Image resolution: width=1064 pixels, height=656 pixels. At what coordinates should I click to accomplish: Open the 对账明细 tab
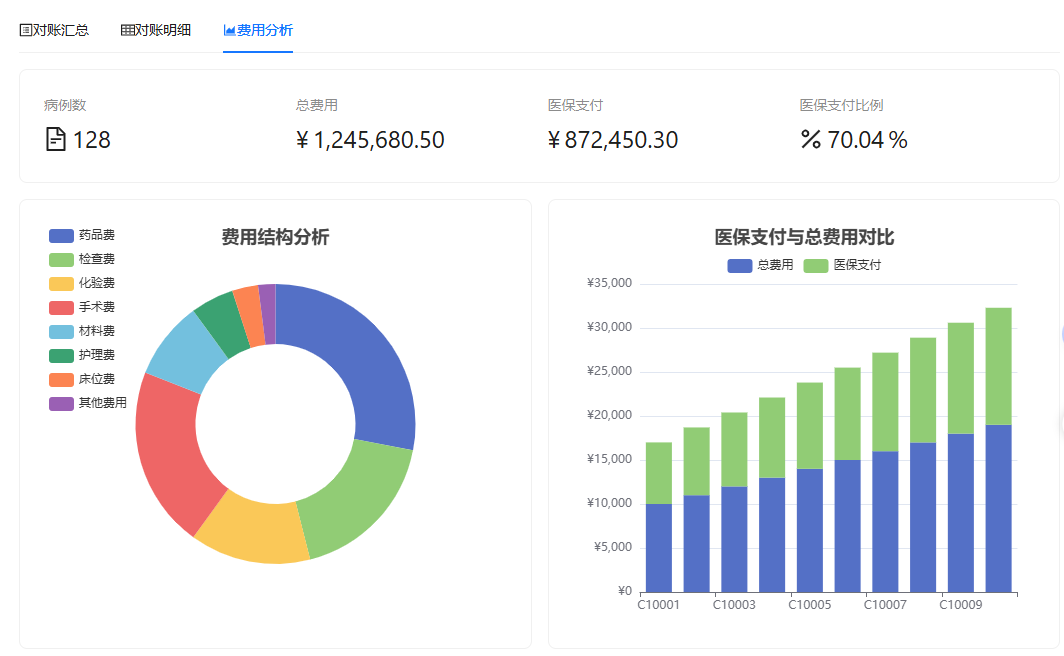point(155,30)
